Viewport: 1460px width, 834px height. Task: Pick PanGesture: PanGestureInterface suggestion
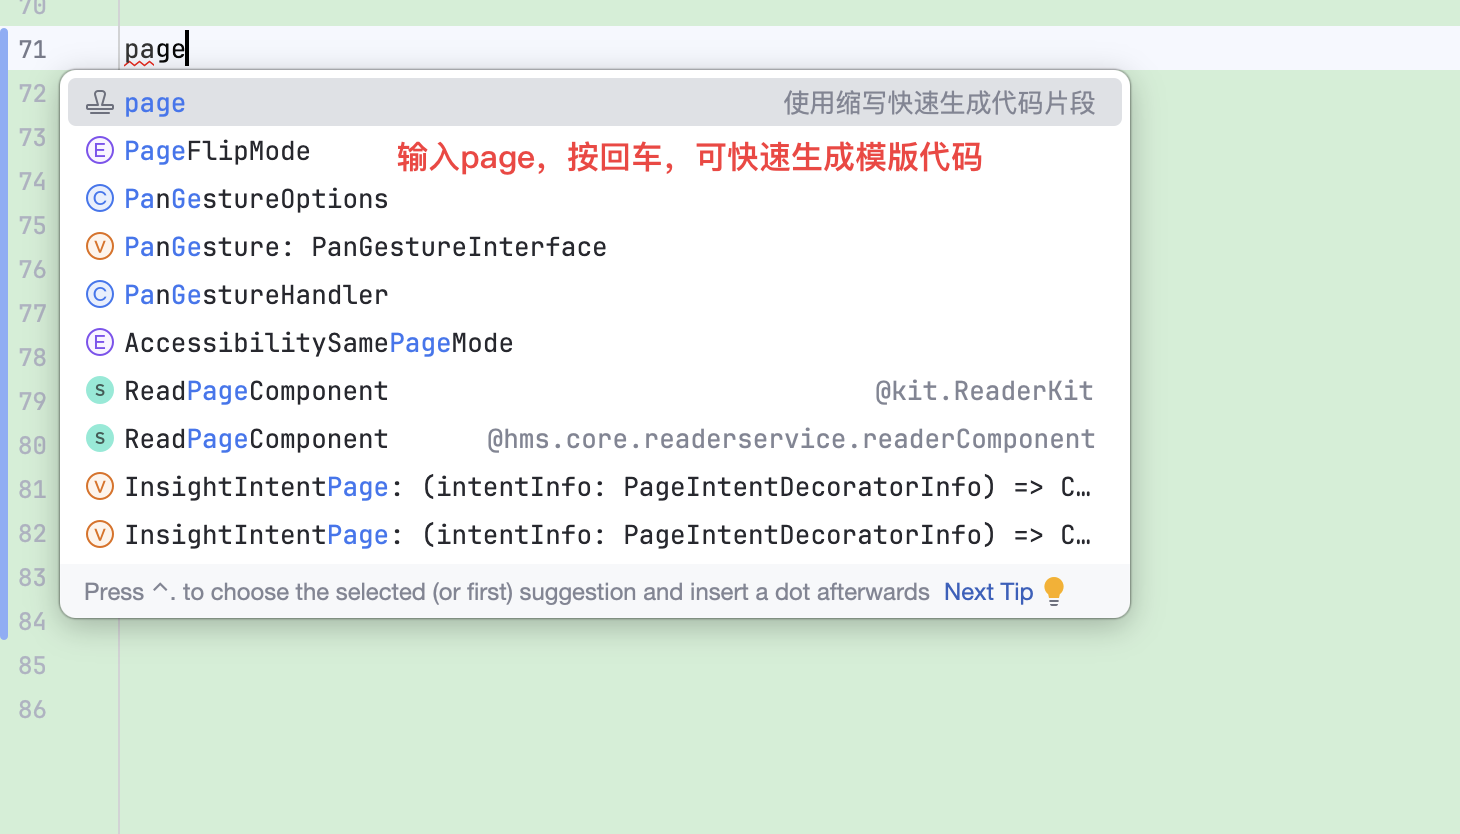coord(365,247)
